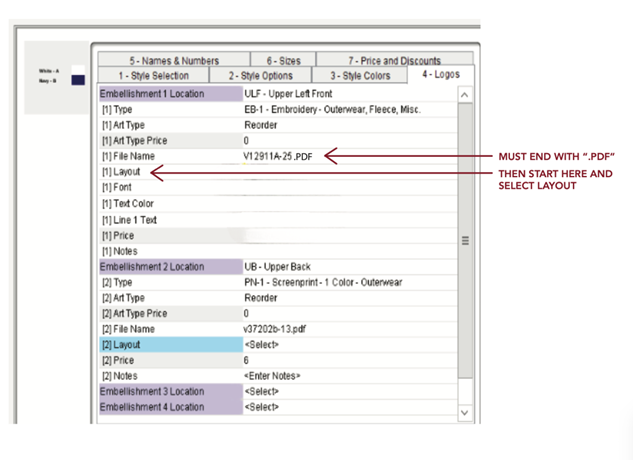Viewport: 633px width, 460px height.
Task: Click the 4 - Logos tab
Action: [x=440, y=75]
